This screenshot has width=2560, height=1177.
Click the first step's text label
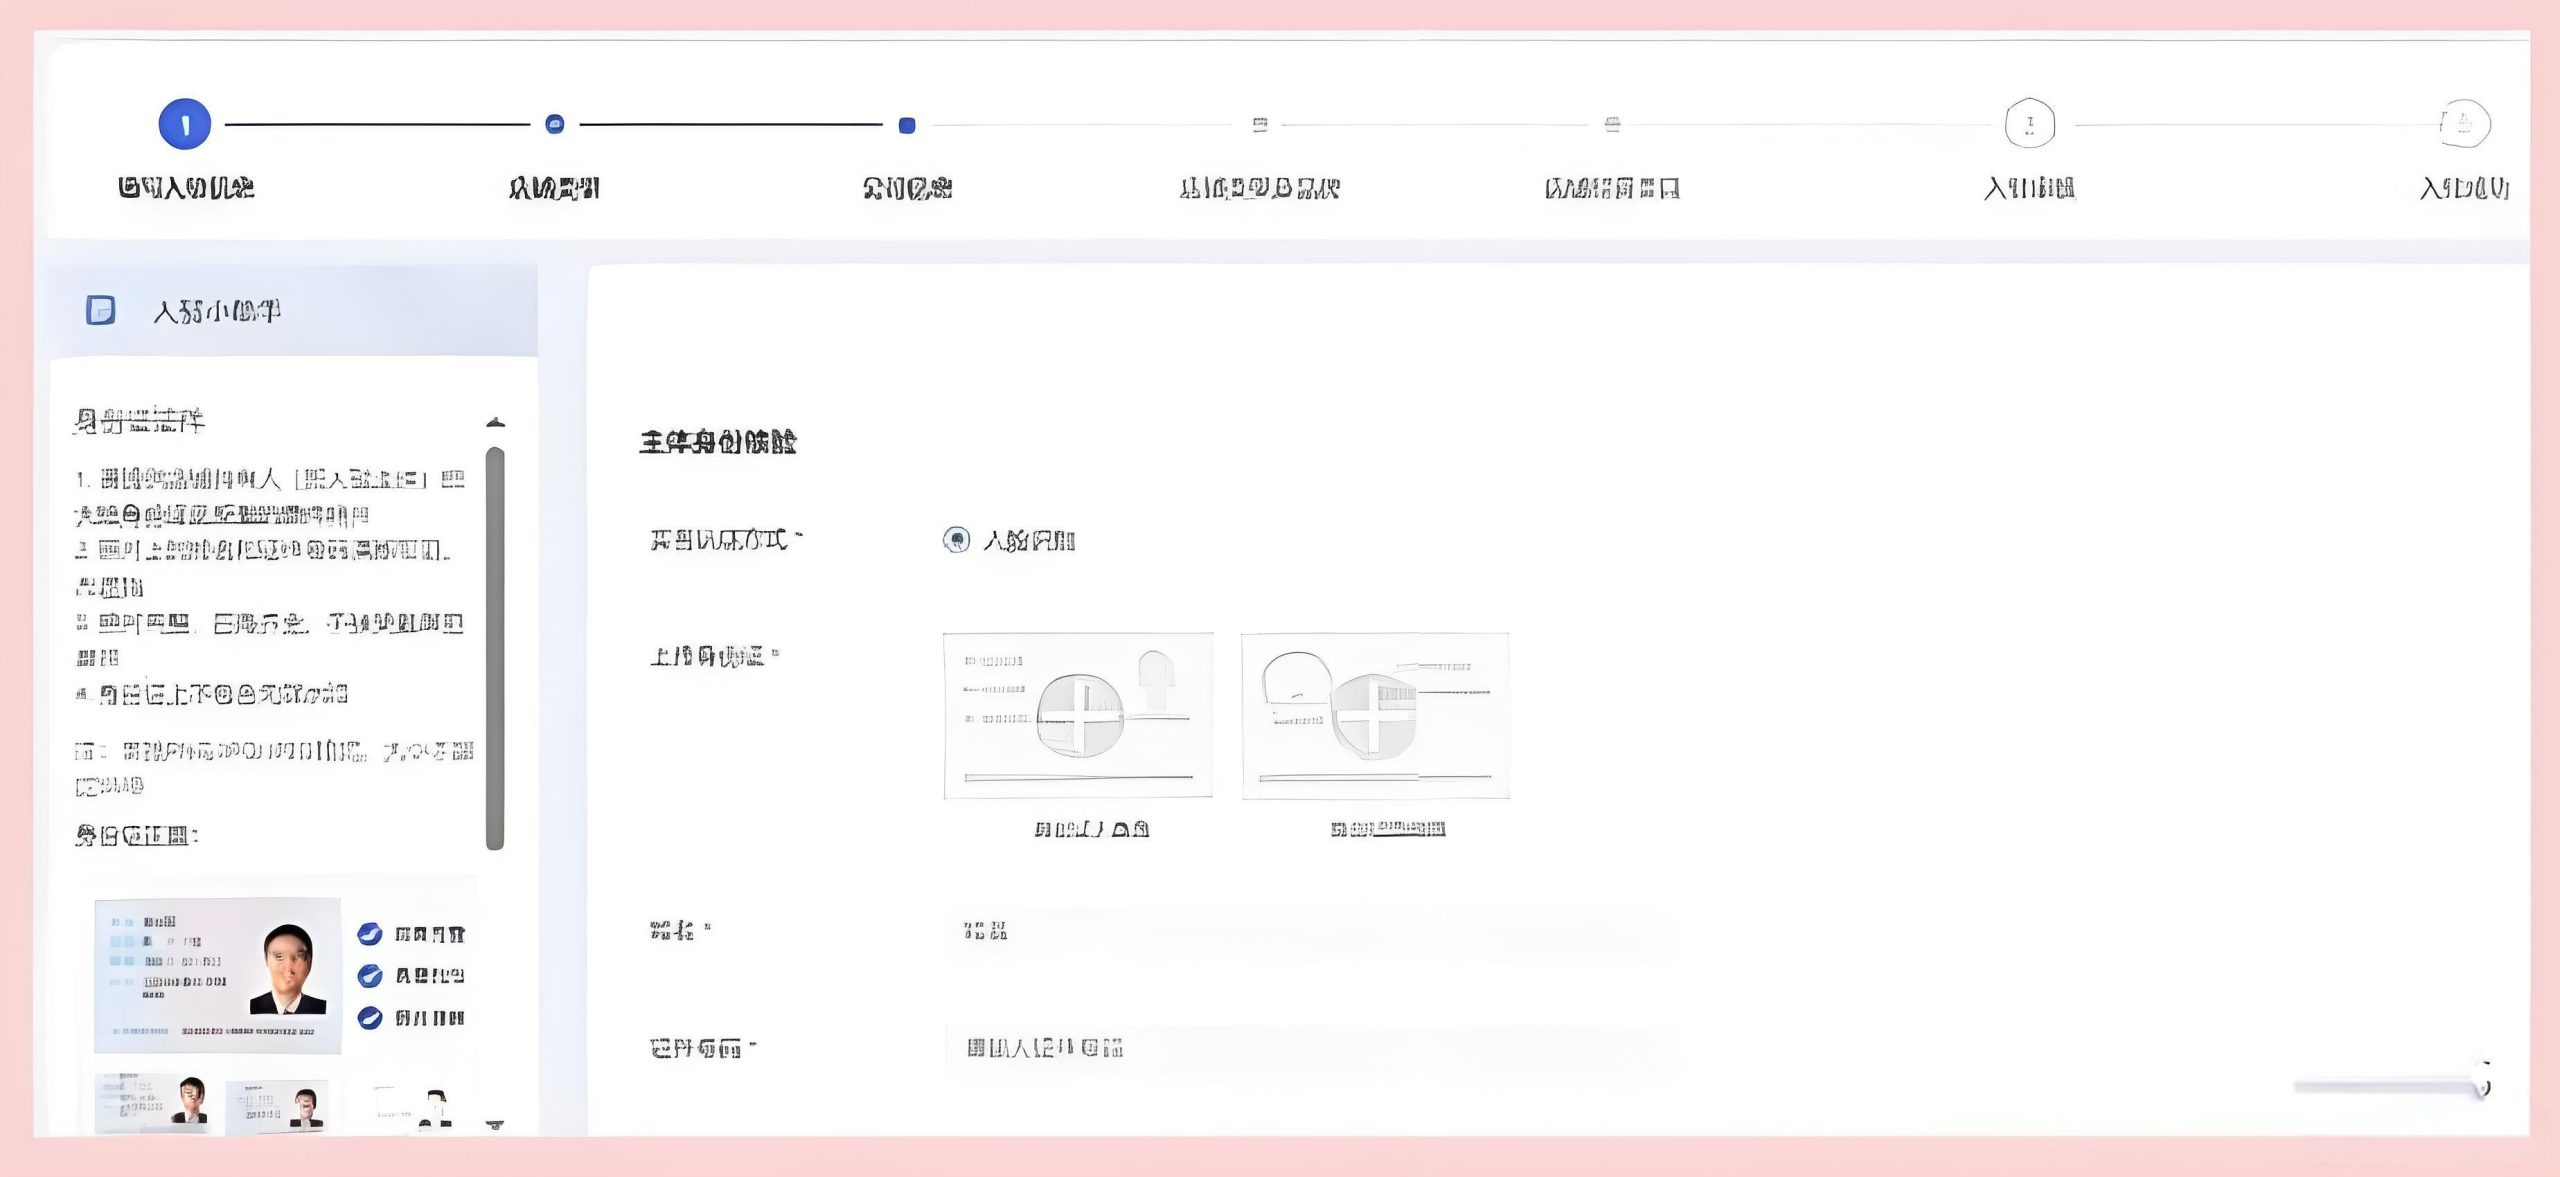(186, 188)
